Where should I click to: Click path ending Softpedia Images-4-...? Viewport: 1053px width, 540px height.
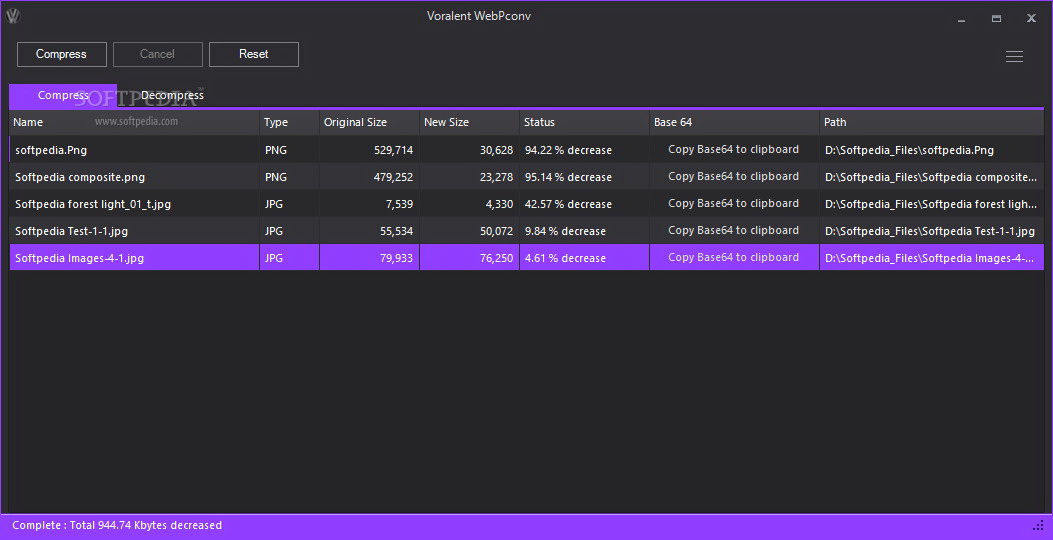[x=929, y=258]
